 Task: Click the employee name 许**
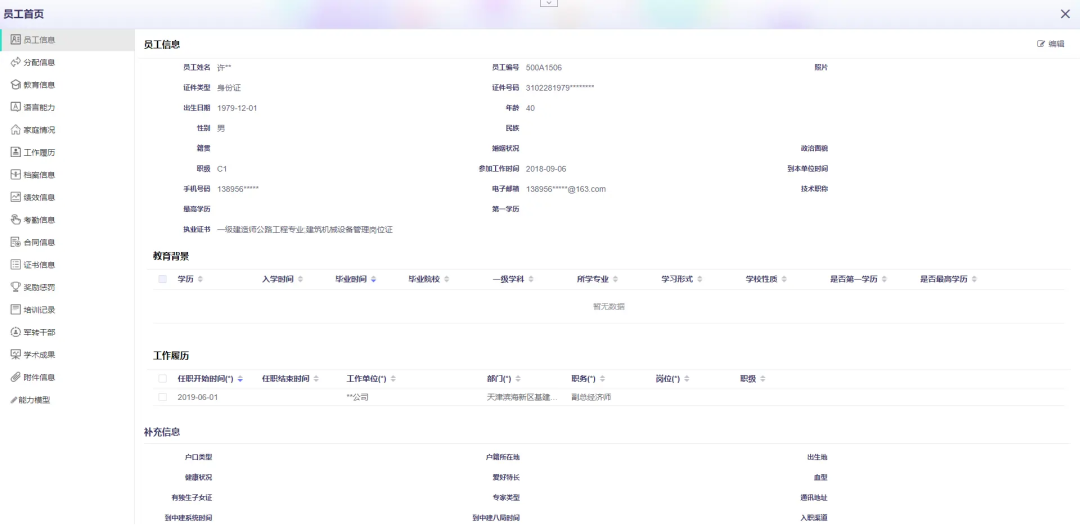point(224,68)
